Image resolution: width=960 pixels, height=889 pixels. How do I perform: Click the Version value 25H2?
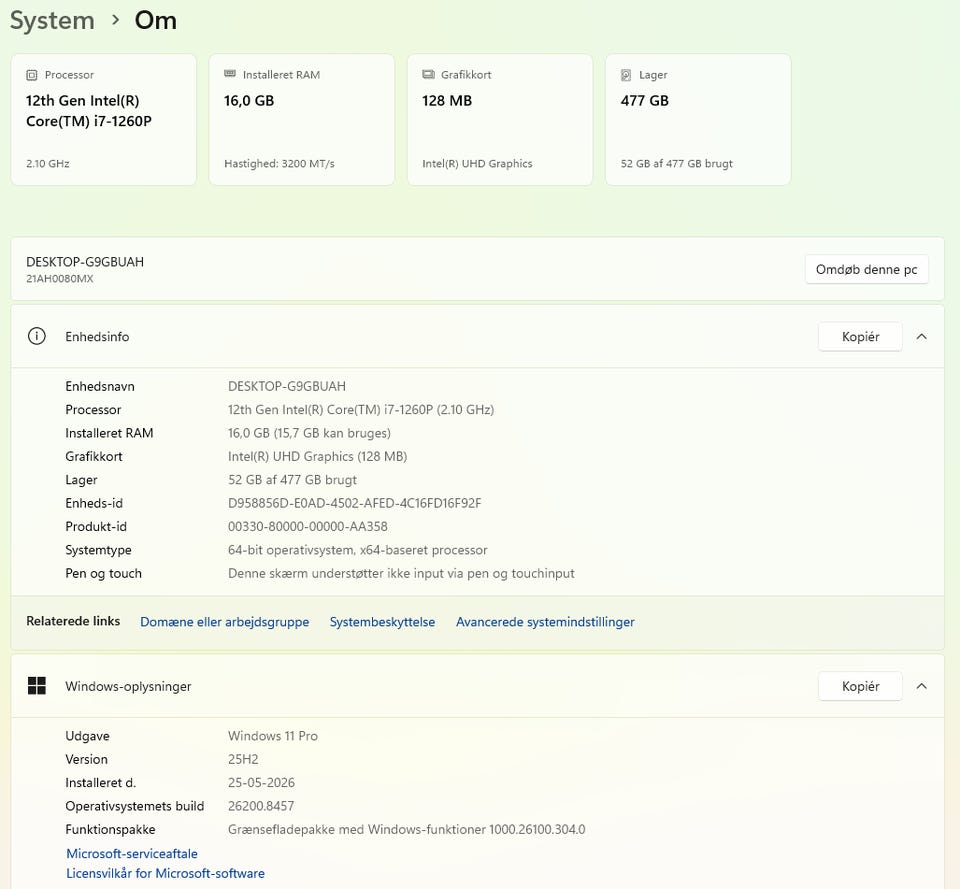[243, 759]
